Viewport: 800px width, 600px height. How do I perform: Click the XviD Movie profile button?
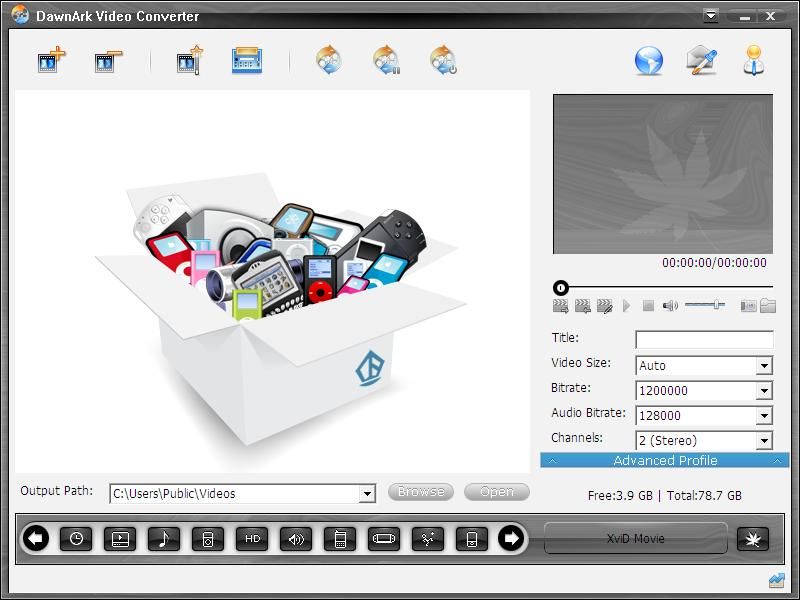(x=636, y=538)
